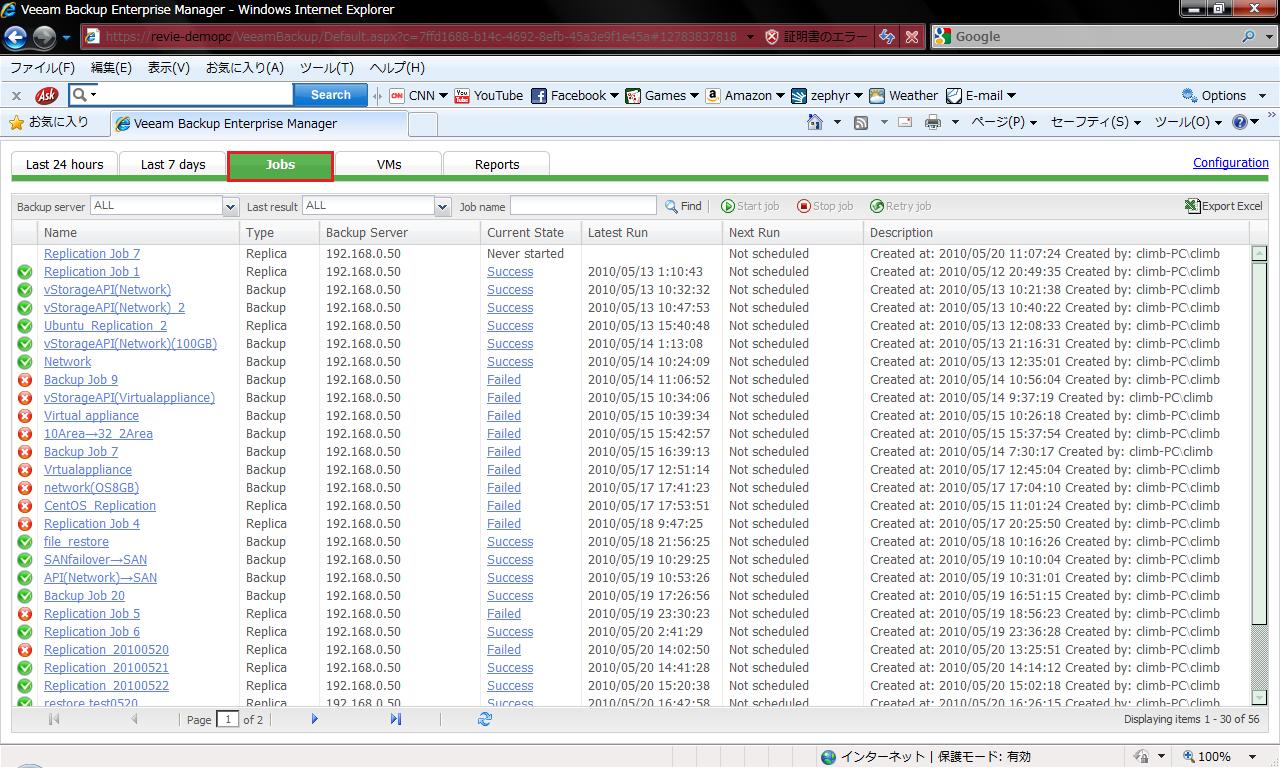Click the Export Excel icon
This screenshot has height=768, width=1280.
click(x=1192, y=206)
